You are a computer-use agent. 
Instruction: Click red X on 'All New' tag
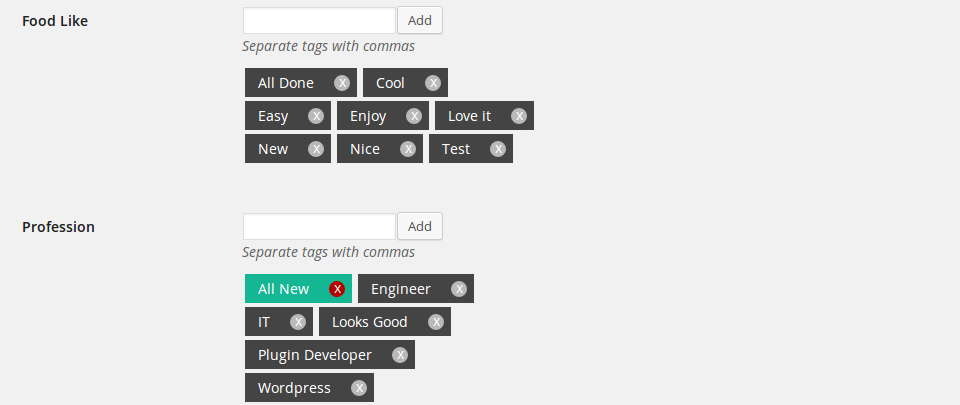click(x=337, y=289)
